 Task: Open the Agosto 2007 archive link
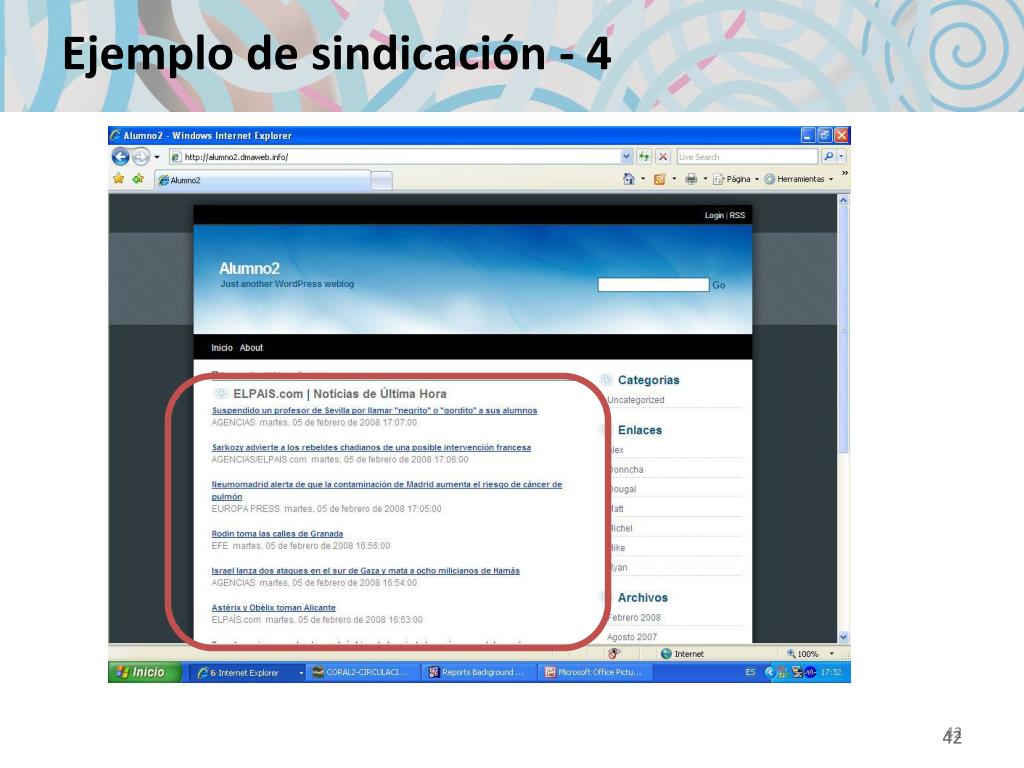click(632, 637)
